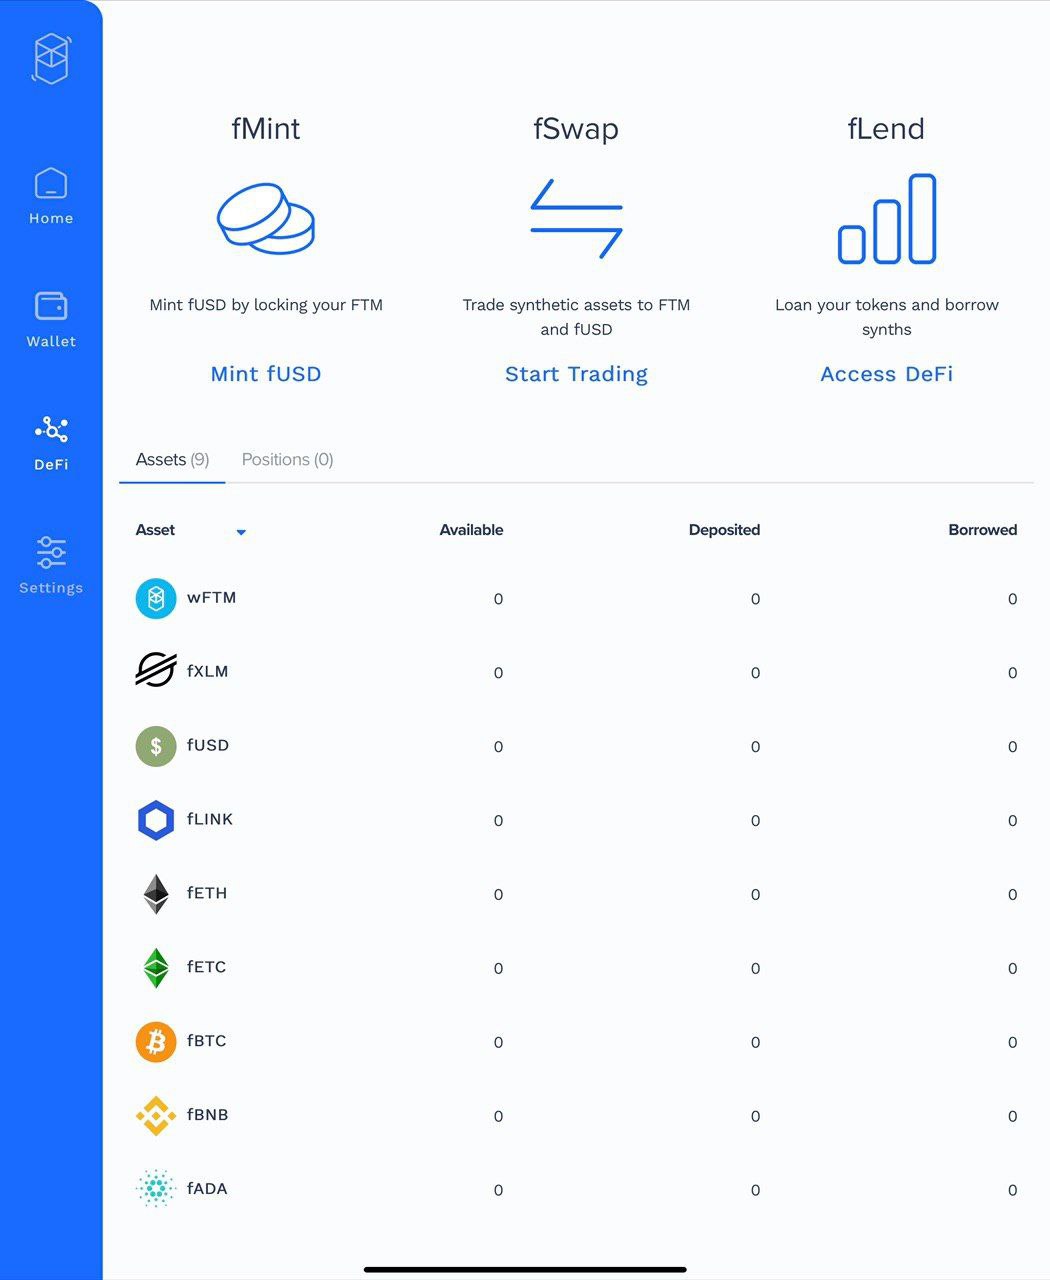Viewport: 1050px width, 1280px height.
Task: Click the Borrowed column header
Action: [983, 530]
